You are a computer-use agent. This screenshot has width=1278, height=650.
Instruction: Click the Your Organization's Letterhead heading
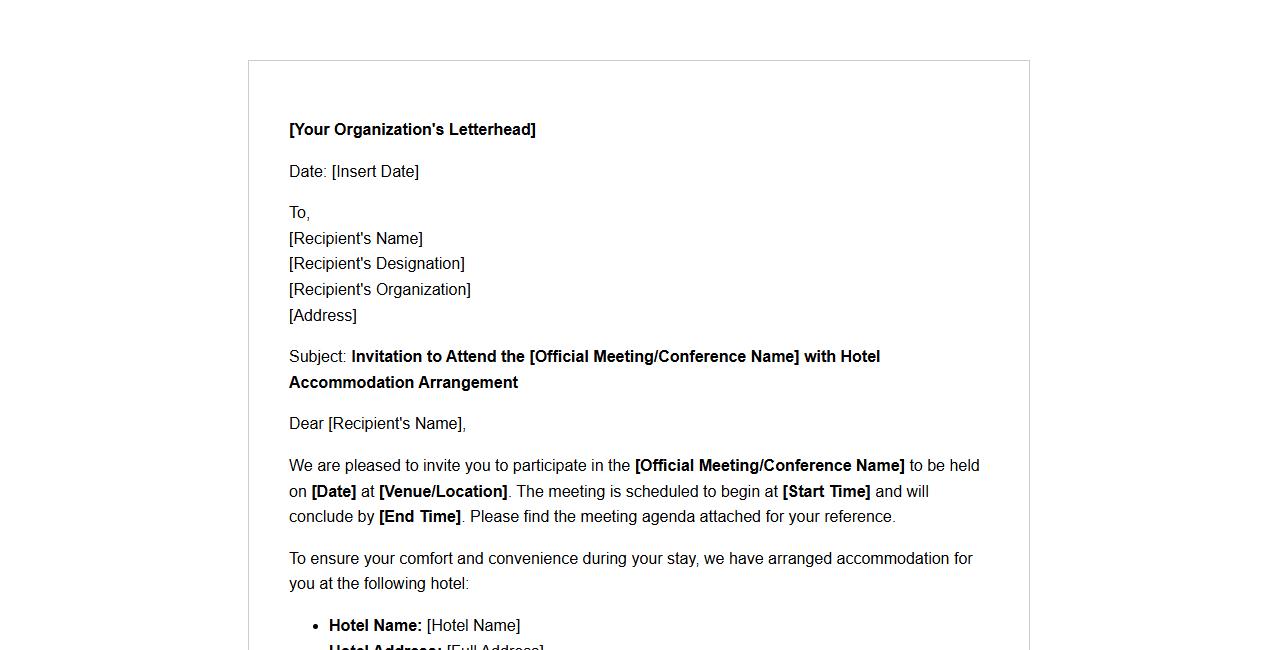(412, 130)
